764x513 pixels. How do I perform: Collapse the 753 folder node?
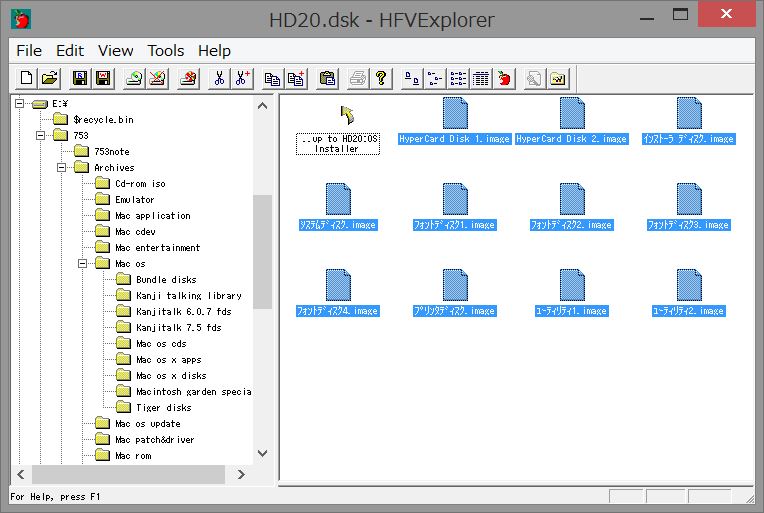40,135
